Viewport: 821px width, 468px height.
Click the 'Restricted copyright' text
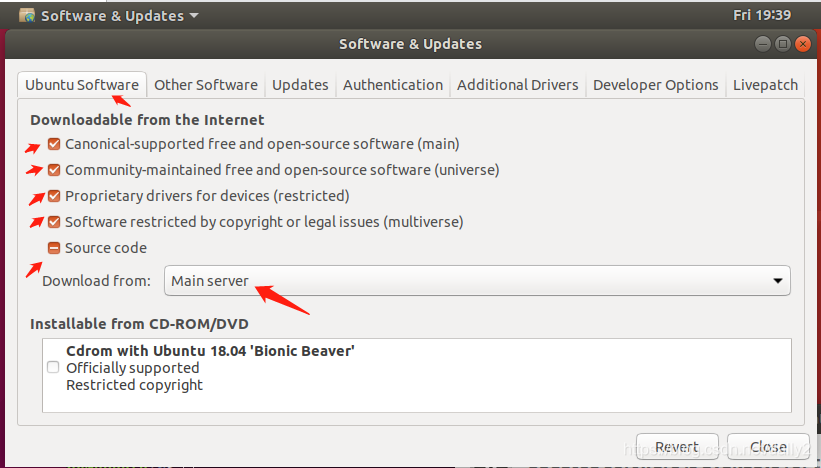click(x=134, y=385)
